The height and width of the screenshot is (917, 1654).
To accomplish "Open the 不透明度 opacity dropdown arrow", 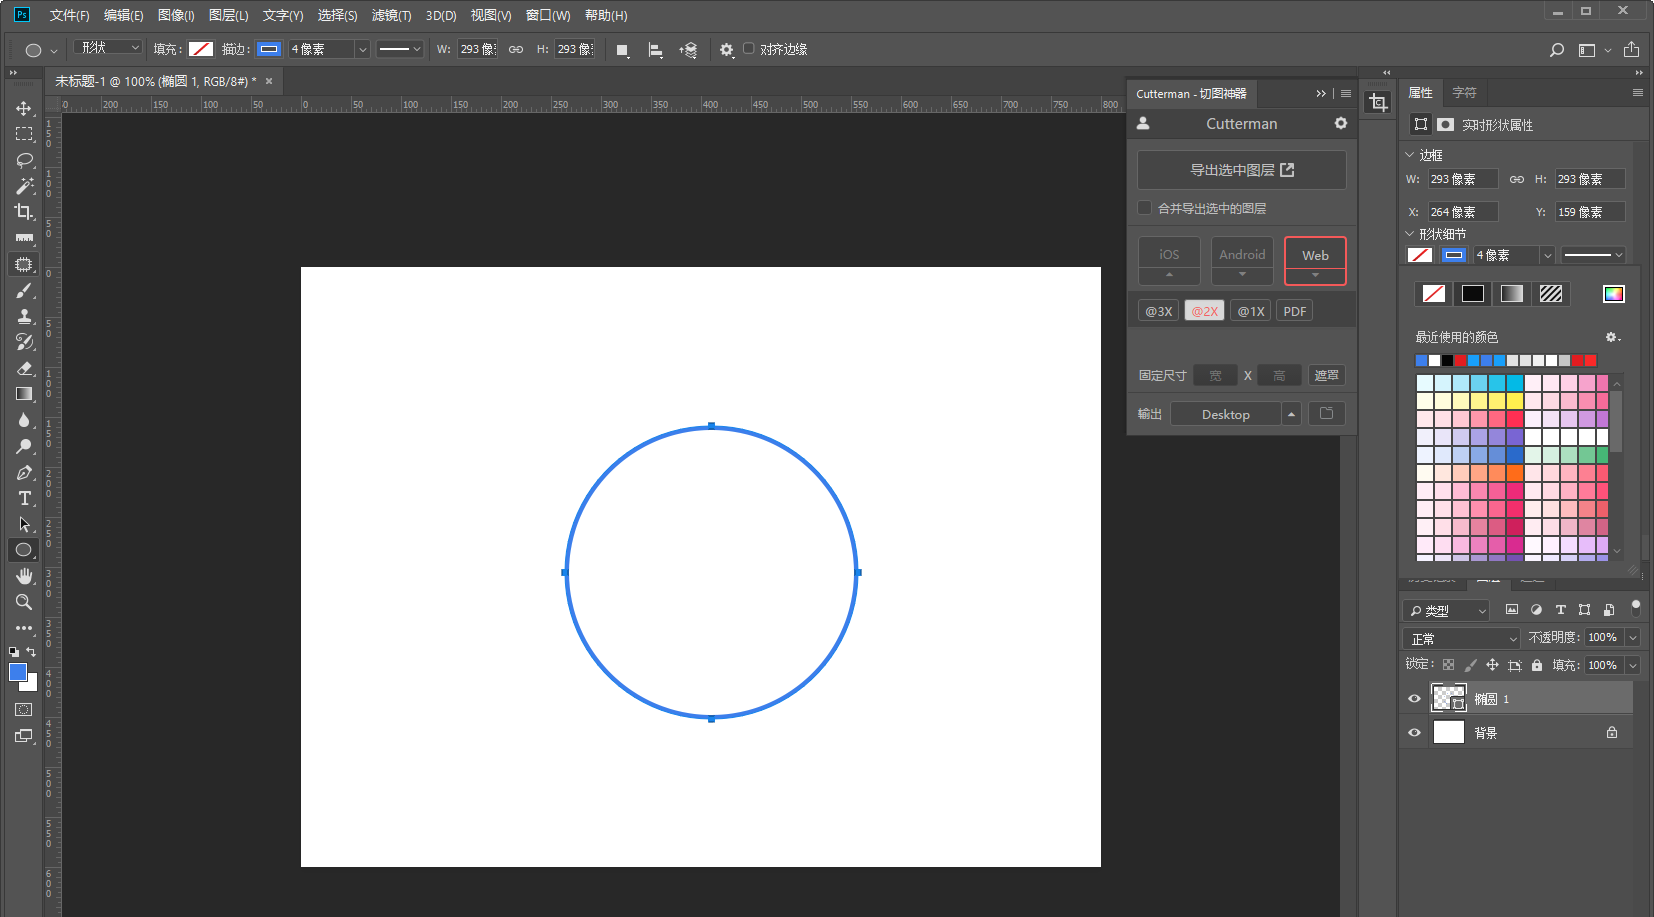I will (x=1633, y=638).
